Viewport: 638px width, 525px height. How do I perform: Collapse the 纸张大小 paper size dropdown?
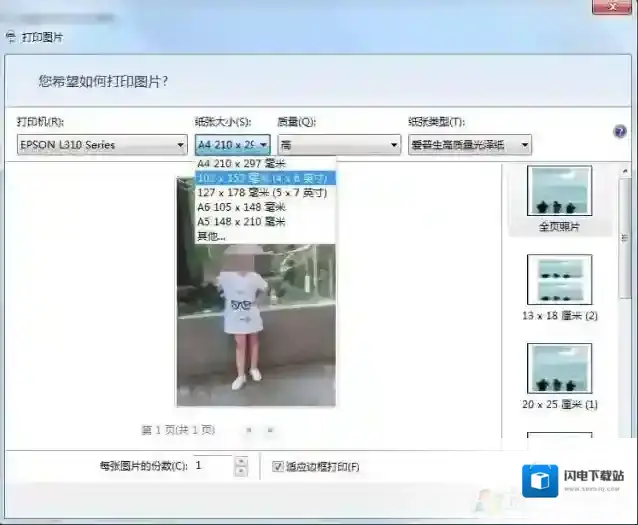[262, 145]
